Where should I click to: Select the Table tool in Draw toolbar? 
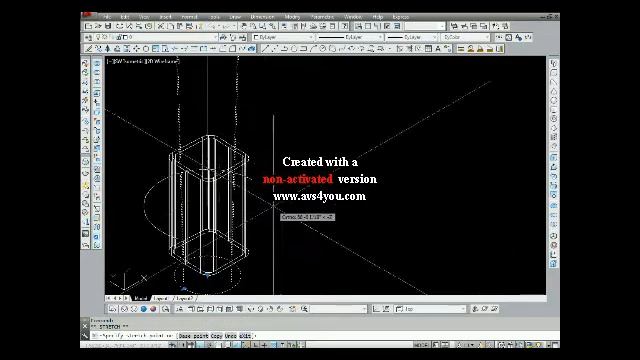[x=428, y=49]
